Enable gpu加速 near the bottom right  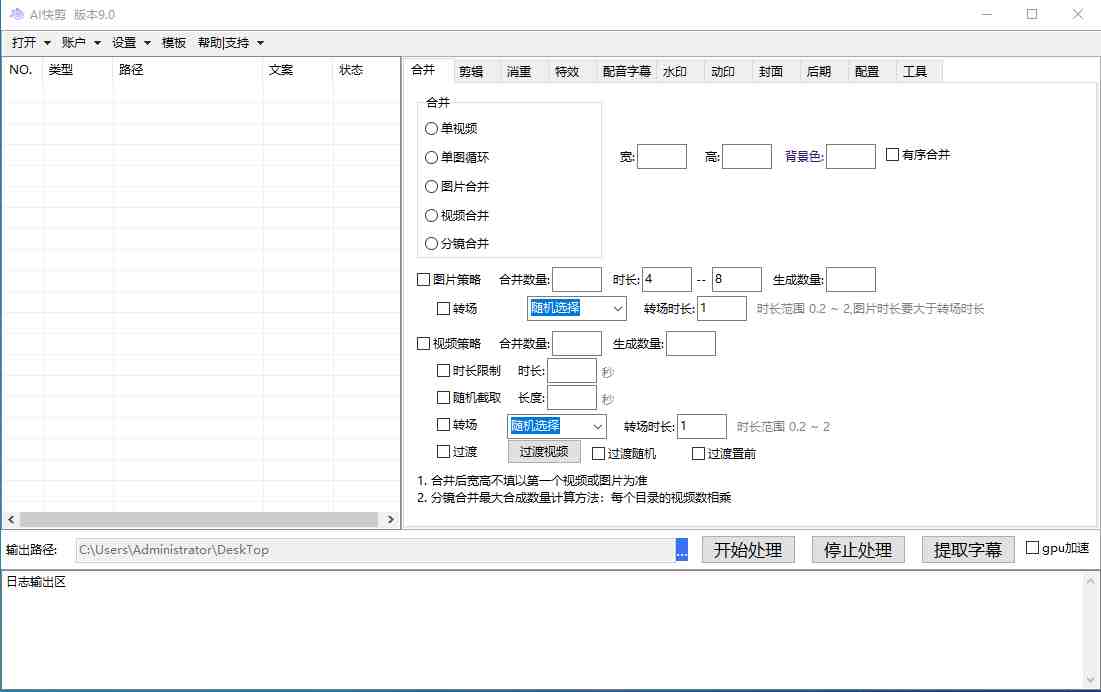(1030, 547)
